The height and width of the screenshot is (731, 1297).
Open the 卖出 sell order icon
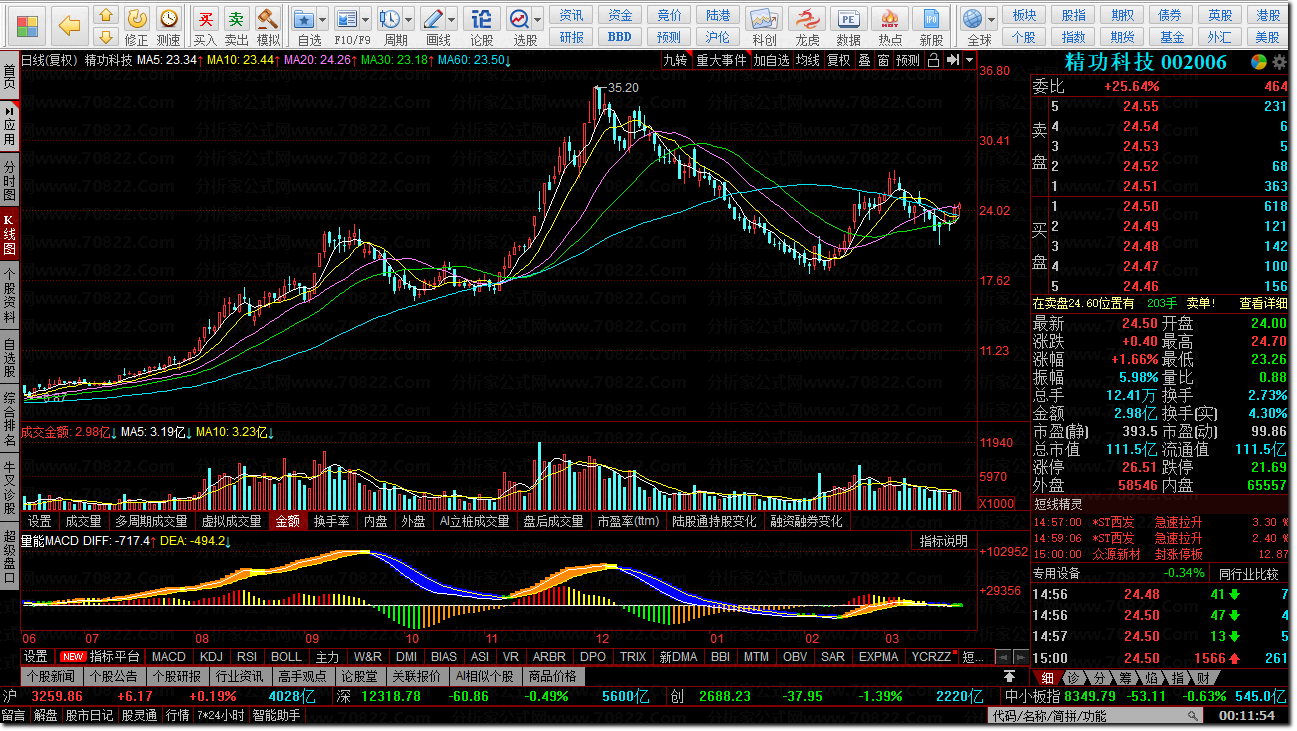[236, 18]
